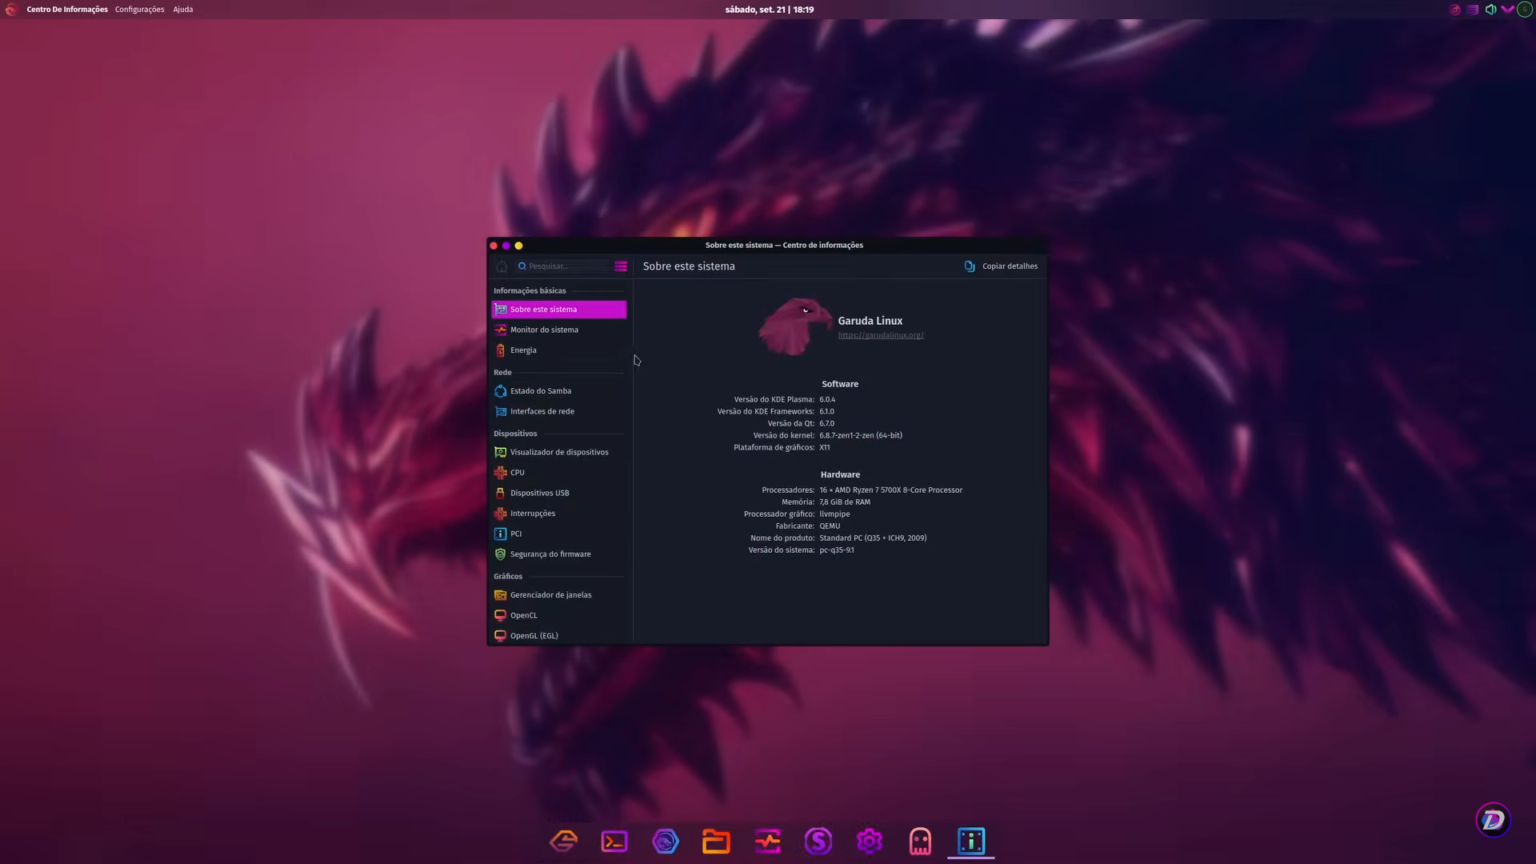Viewport: 1536px width, 864px height.
Task: Select Segurança do firmware in the sidebar
Action: tap(550, 553)
